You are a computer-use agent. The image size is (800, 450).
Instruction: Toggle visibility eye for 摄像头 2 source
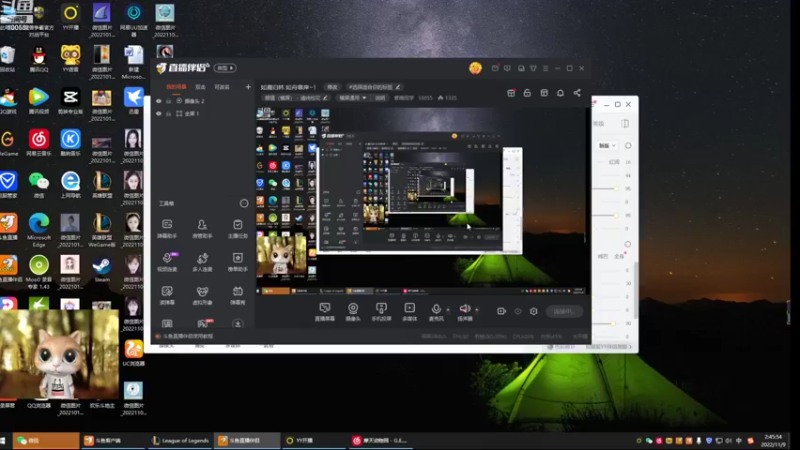pyautogui.click(x=159, y=101)
